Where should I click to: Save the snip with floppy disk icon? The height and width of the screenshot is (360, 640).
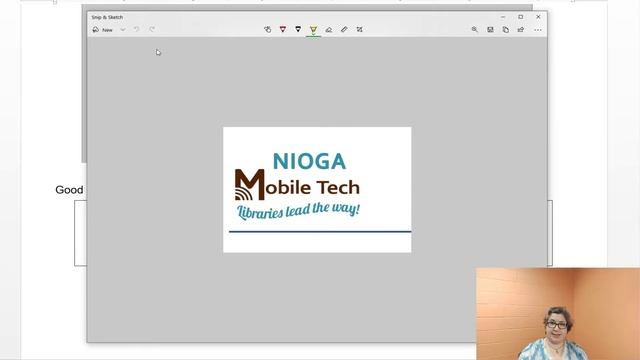point(490,29)
